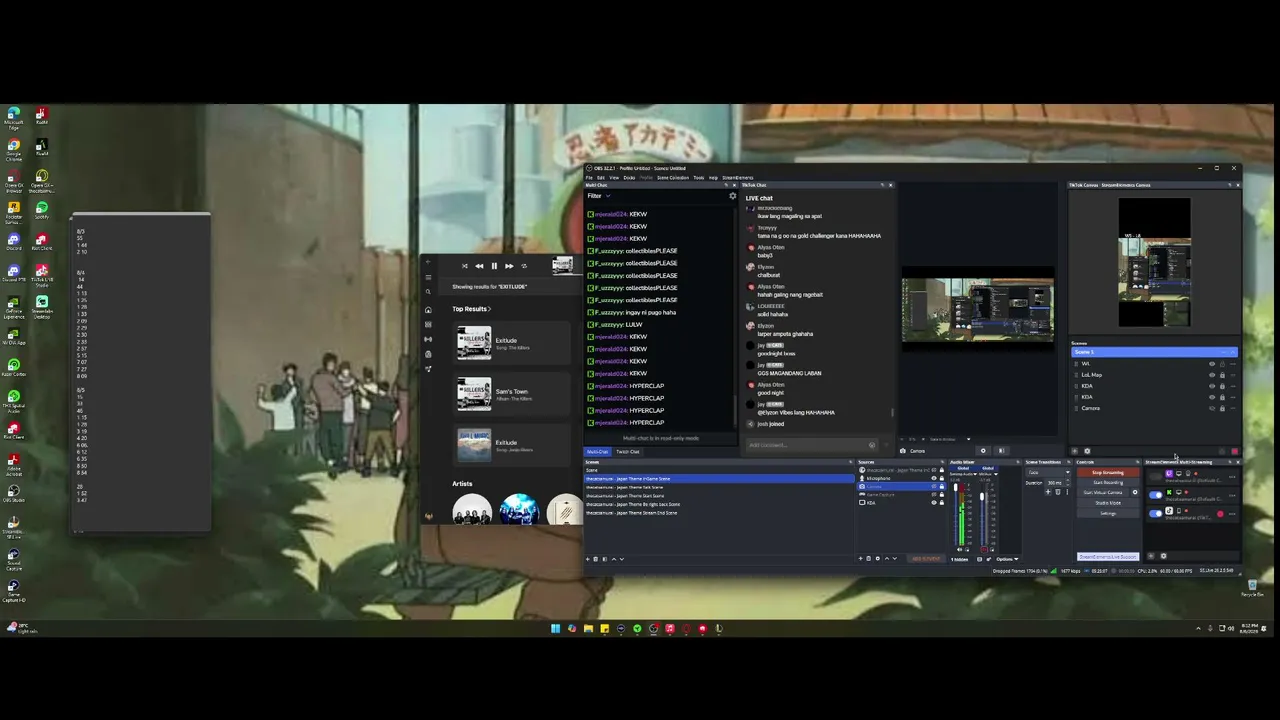The height and width of the screenshot is (720, 1280).
Task: Add a Multi-Streaming destination with plus icon
Action: pyautogui.click(x=1150, y=556)
